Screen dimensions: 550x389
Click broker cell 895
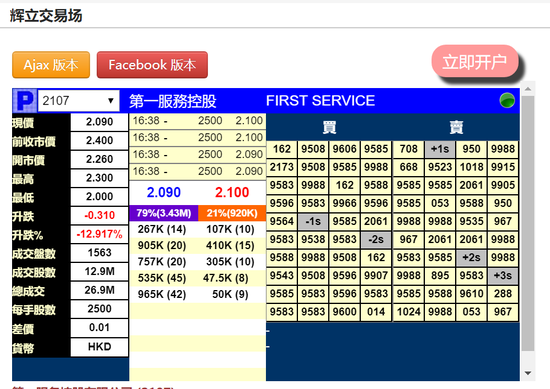click(x=440, y=276)
